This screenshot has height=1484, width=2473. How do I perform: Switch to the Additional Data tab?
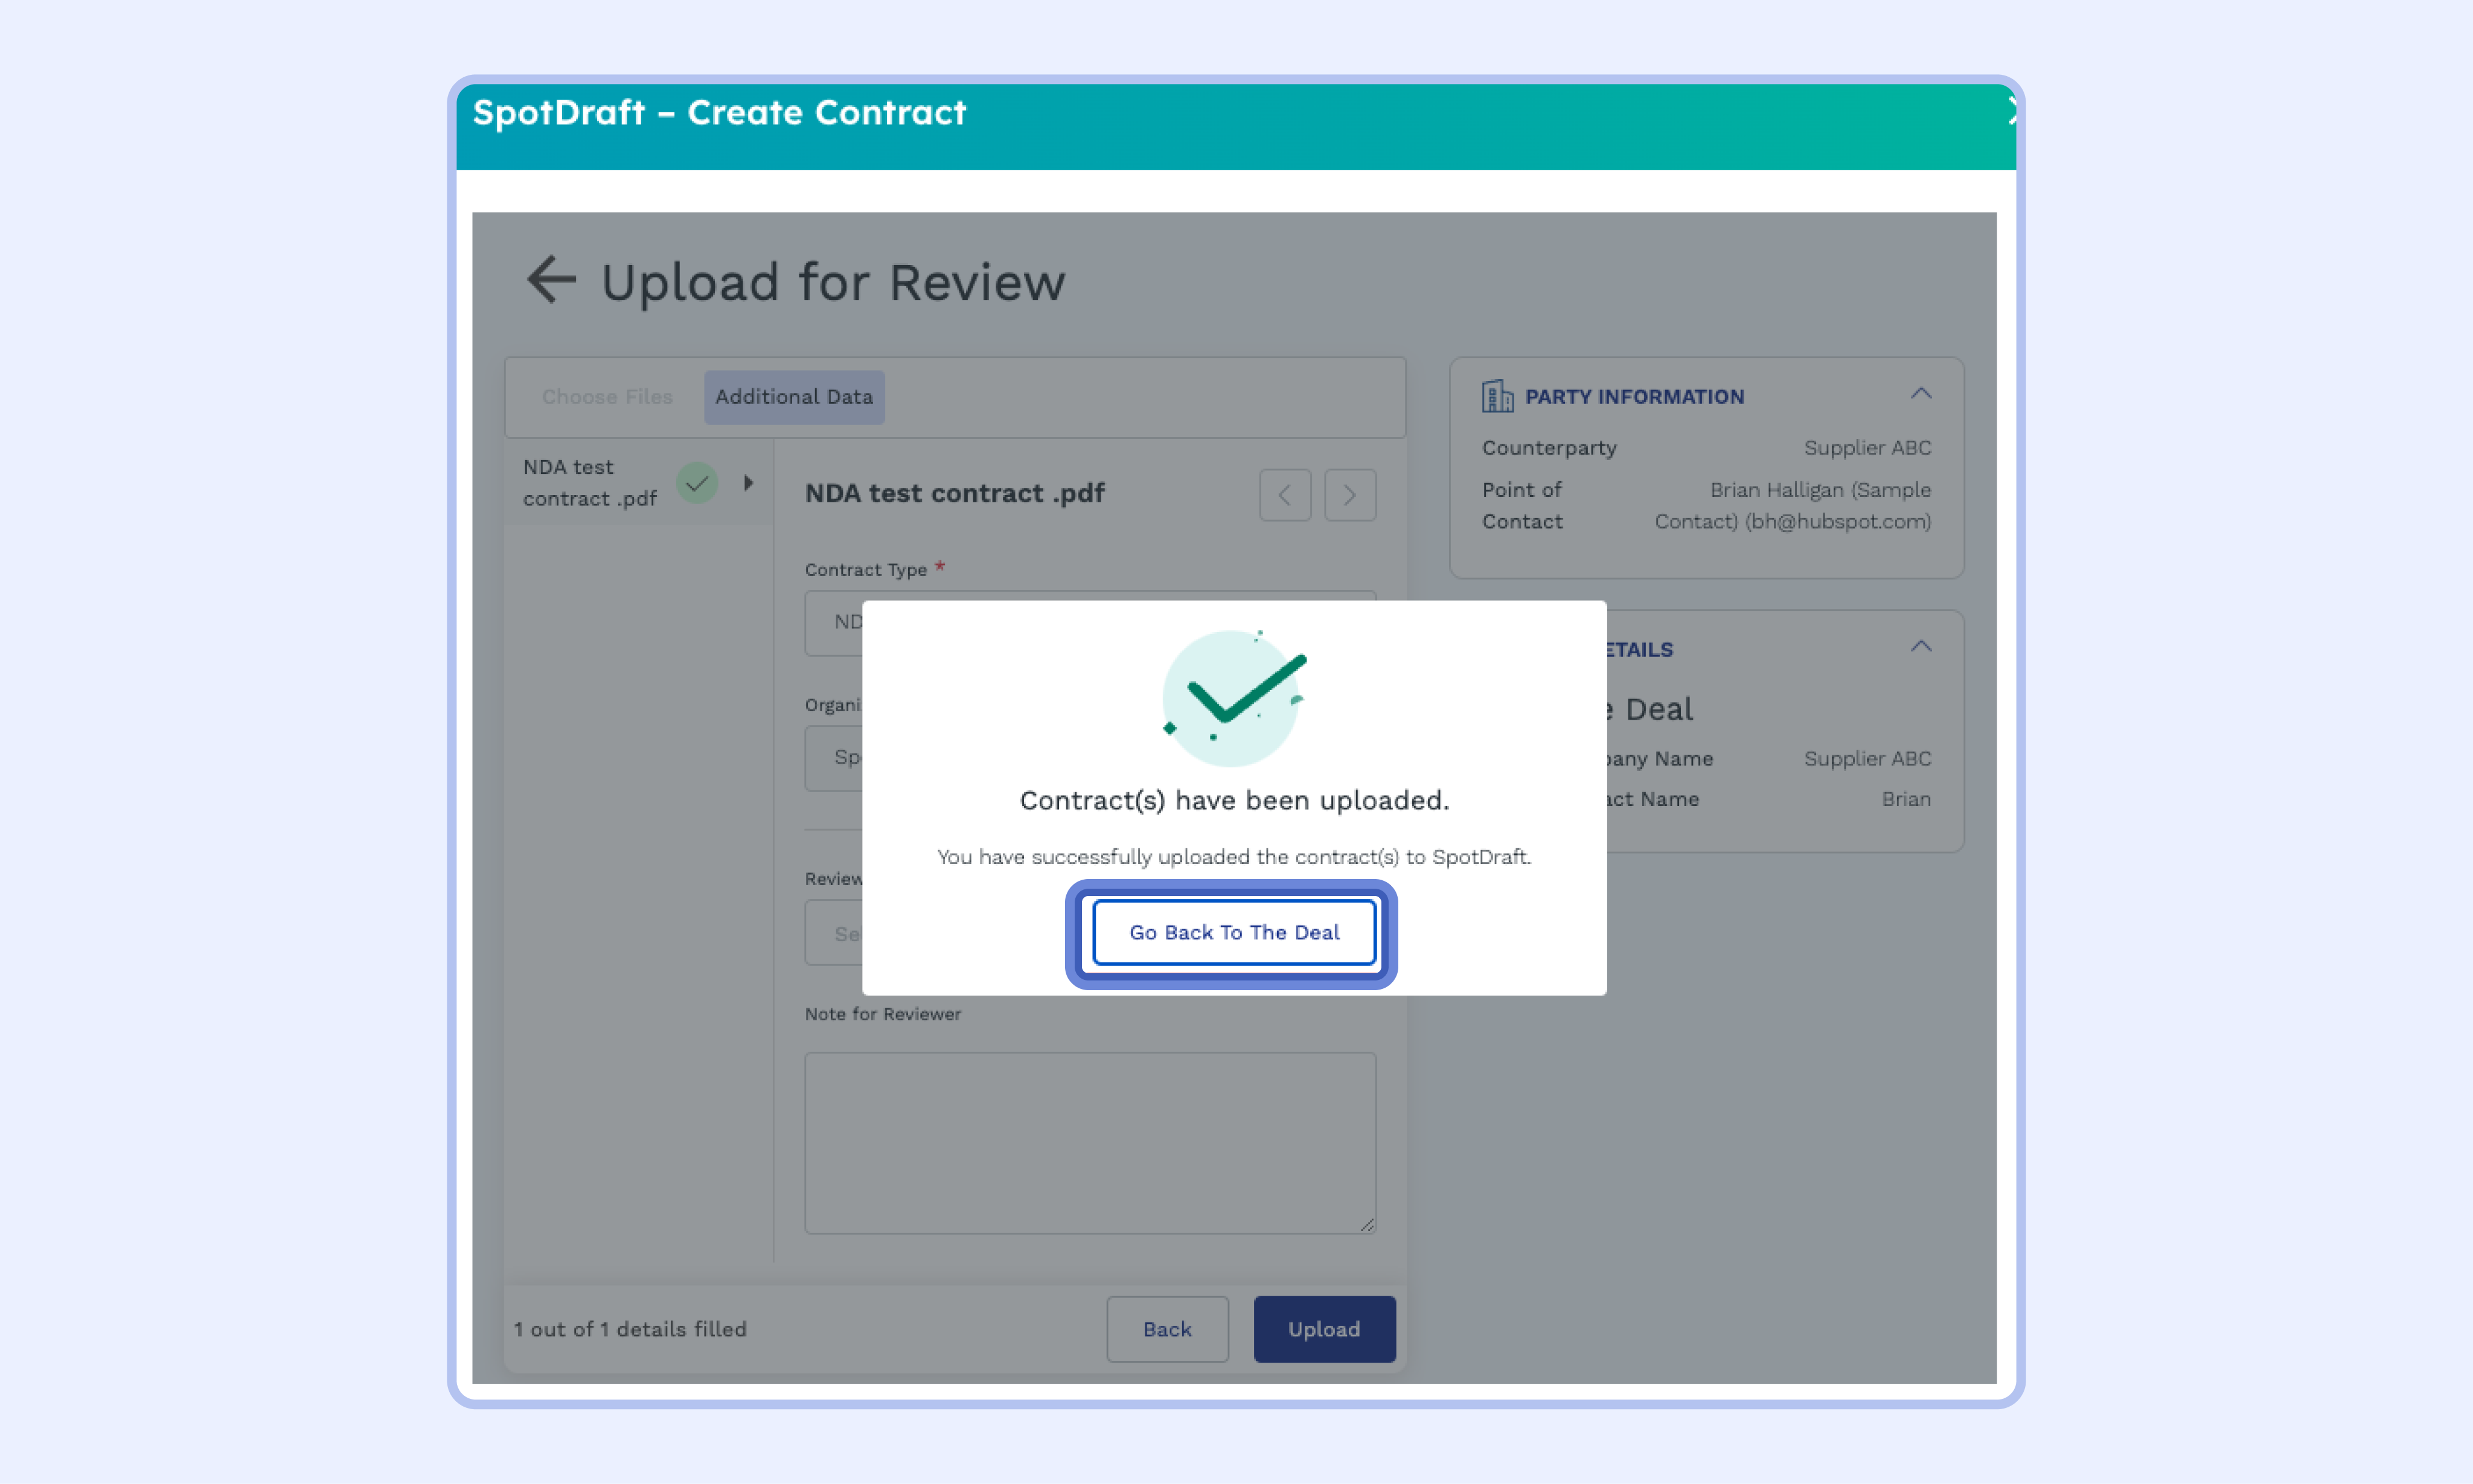[x=794, y=397]
